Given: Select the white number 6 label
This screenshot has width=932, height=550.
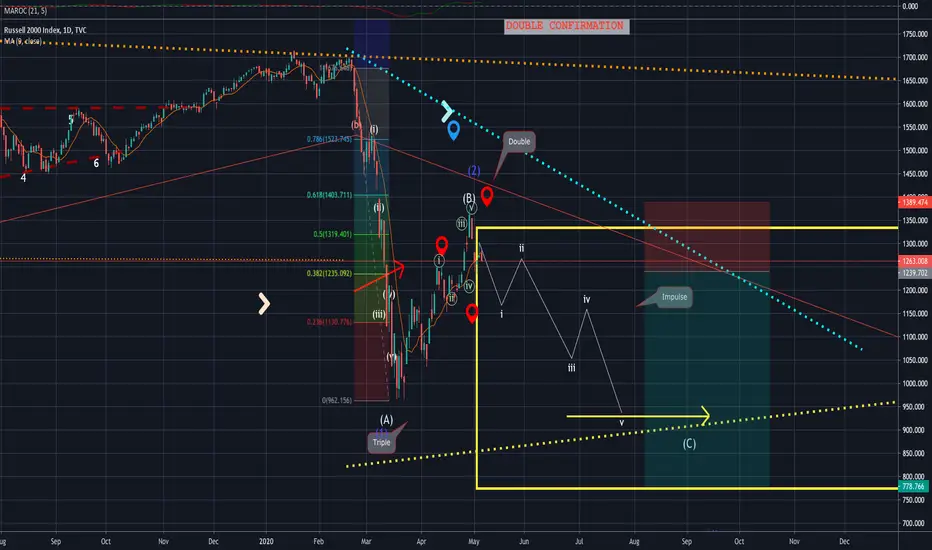Looking at the screenshot, I should 96,163.
